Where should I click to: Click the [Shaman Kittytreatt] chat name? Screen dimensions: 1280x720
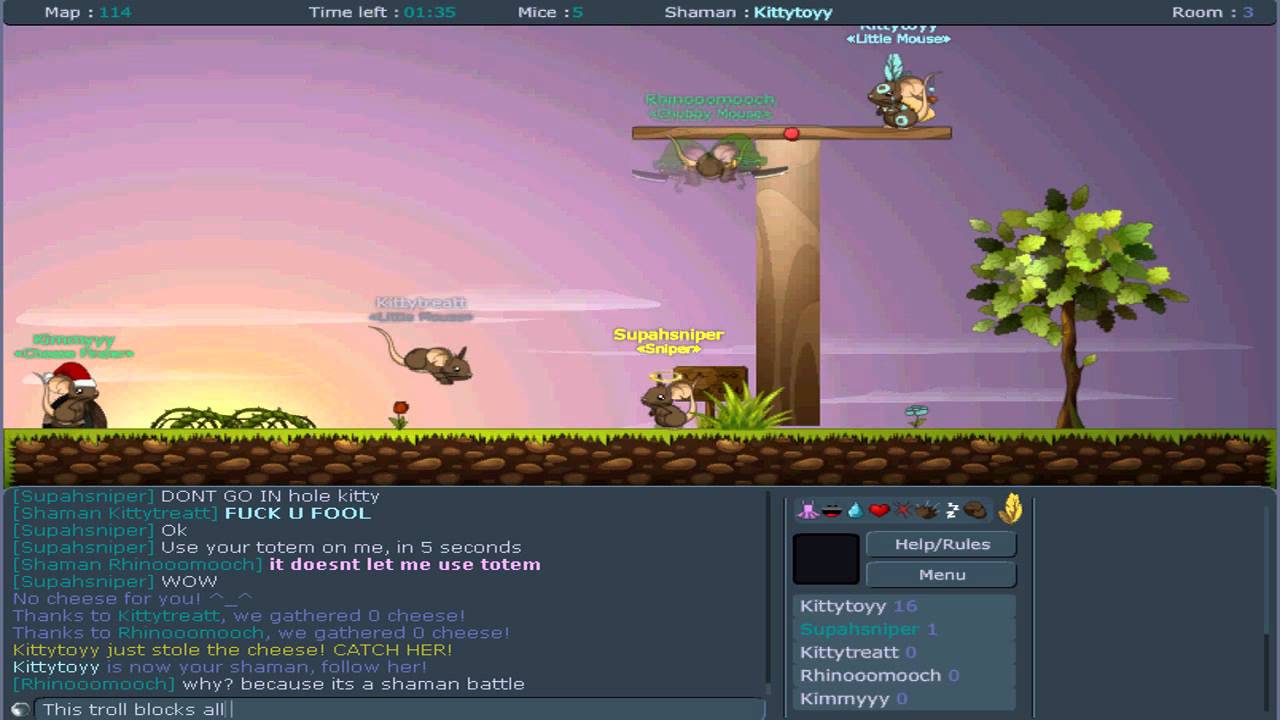click(x=115, y=513)
